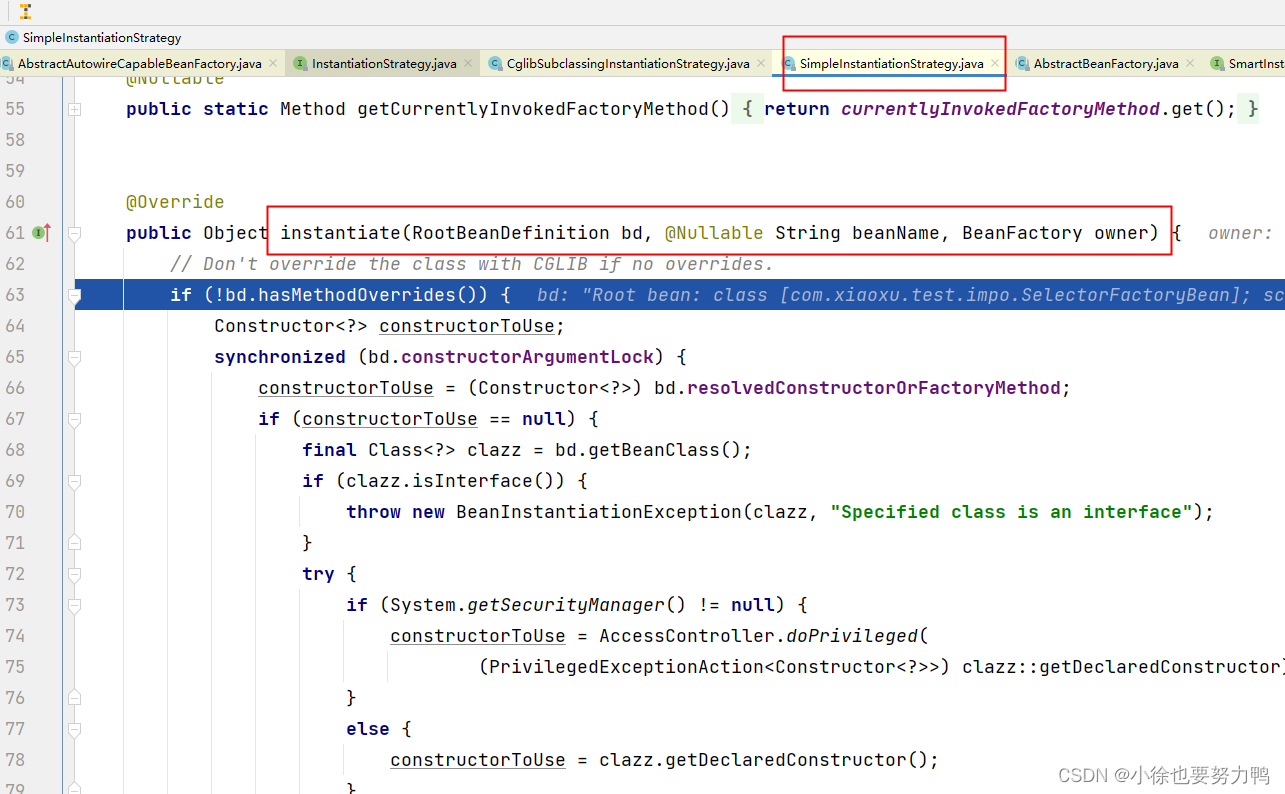Screen dimensions: 1285x794
Task: Click the interface icon on InstantiationStrategy.java tab
Action: [x=301, y=63]
